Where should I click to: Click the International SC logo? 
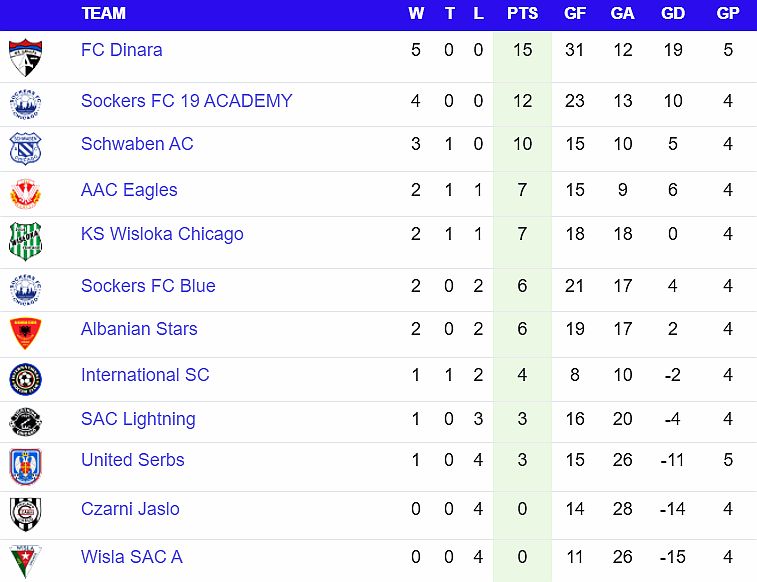pos(24,379)
